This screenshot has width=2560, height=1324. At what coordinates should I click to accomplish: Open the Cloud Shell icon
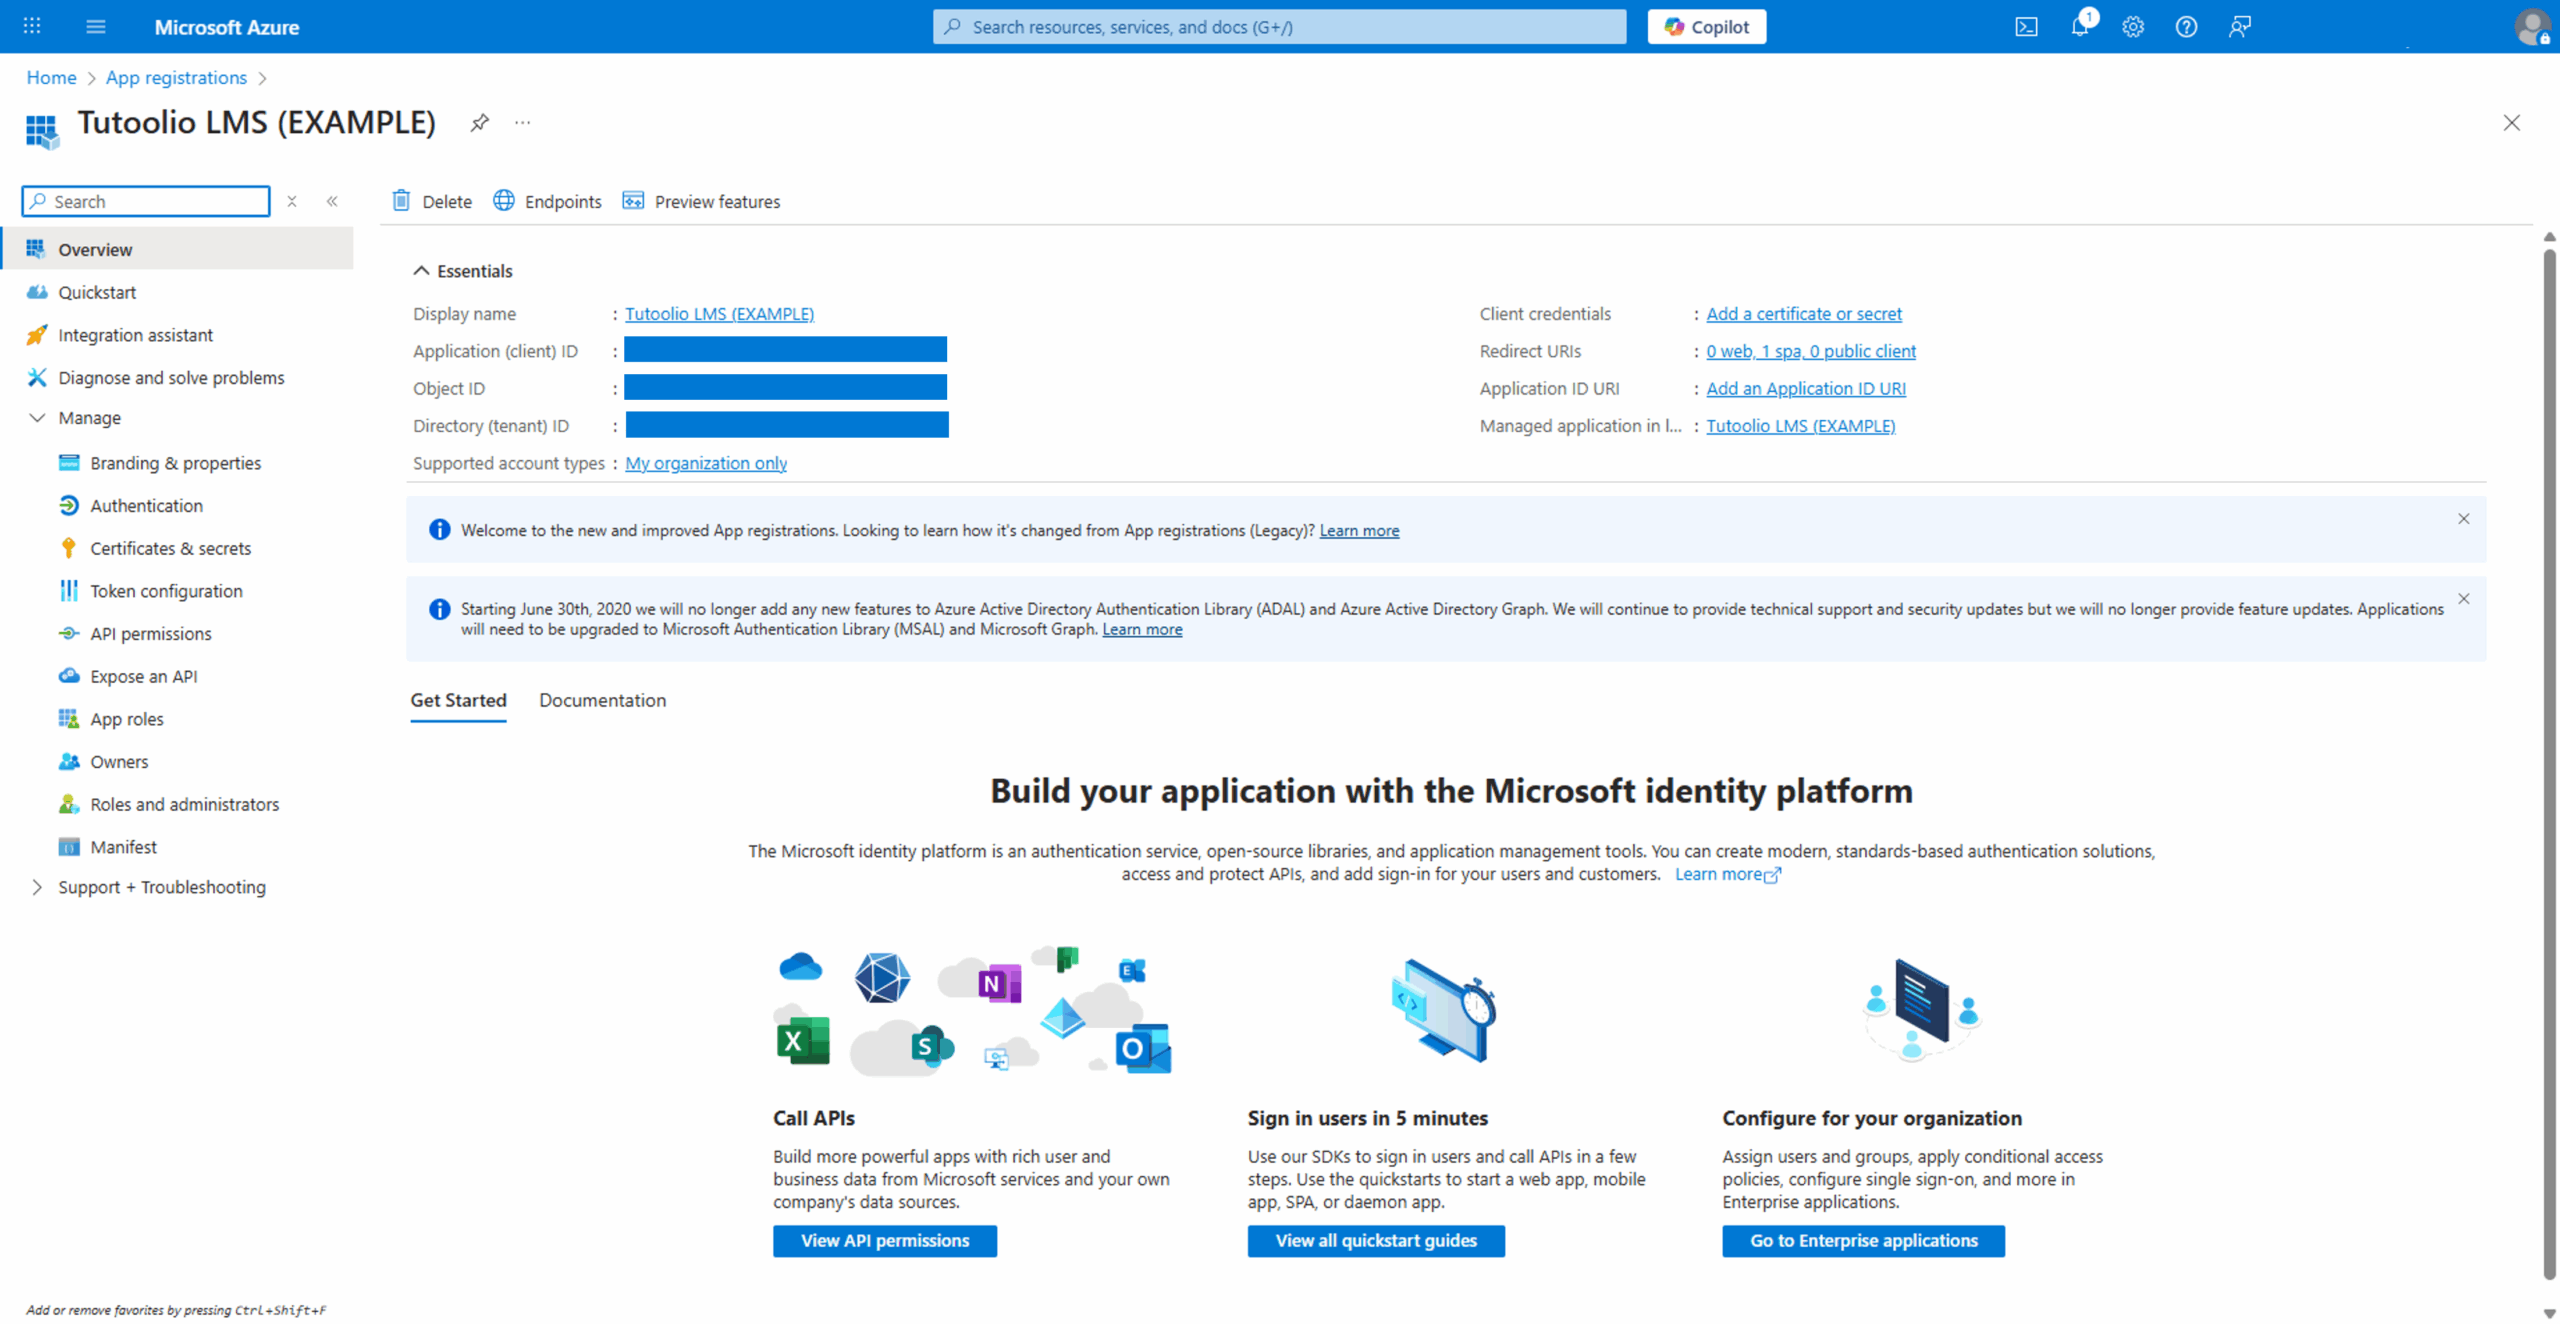(x=2026, y=27)
